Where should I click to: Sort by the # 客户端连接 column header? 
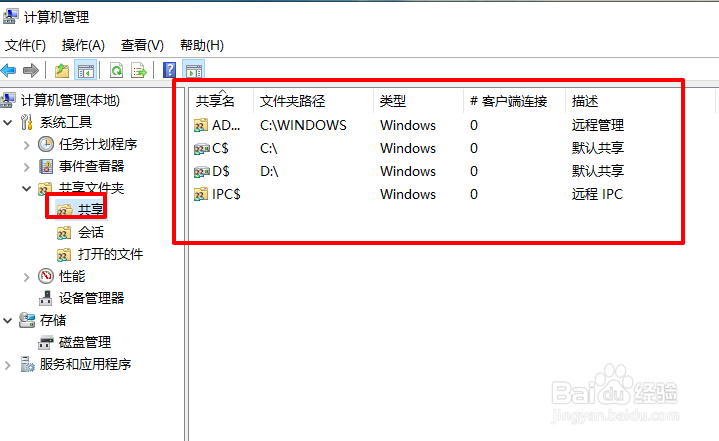(x=514, y=101)
